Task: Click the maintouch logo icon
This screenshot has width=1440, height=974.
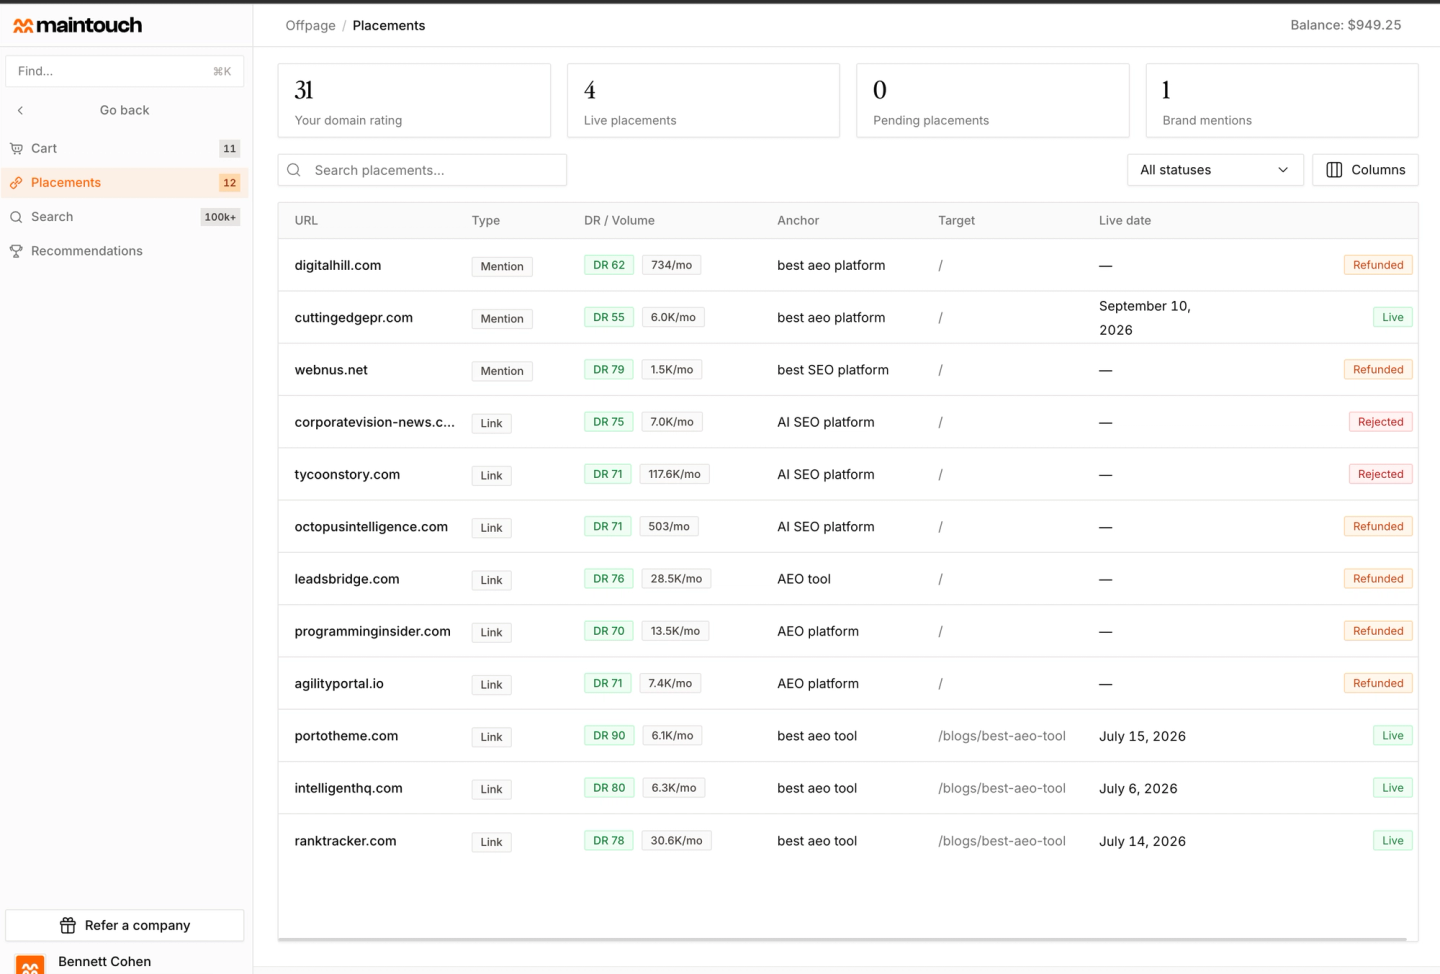Action: pyautogui.click(x=23, y=26)
